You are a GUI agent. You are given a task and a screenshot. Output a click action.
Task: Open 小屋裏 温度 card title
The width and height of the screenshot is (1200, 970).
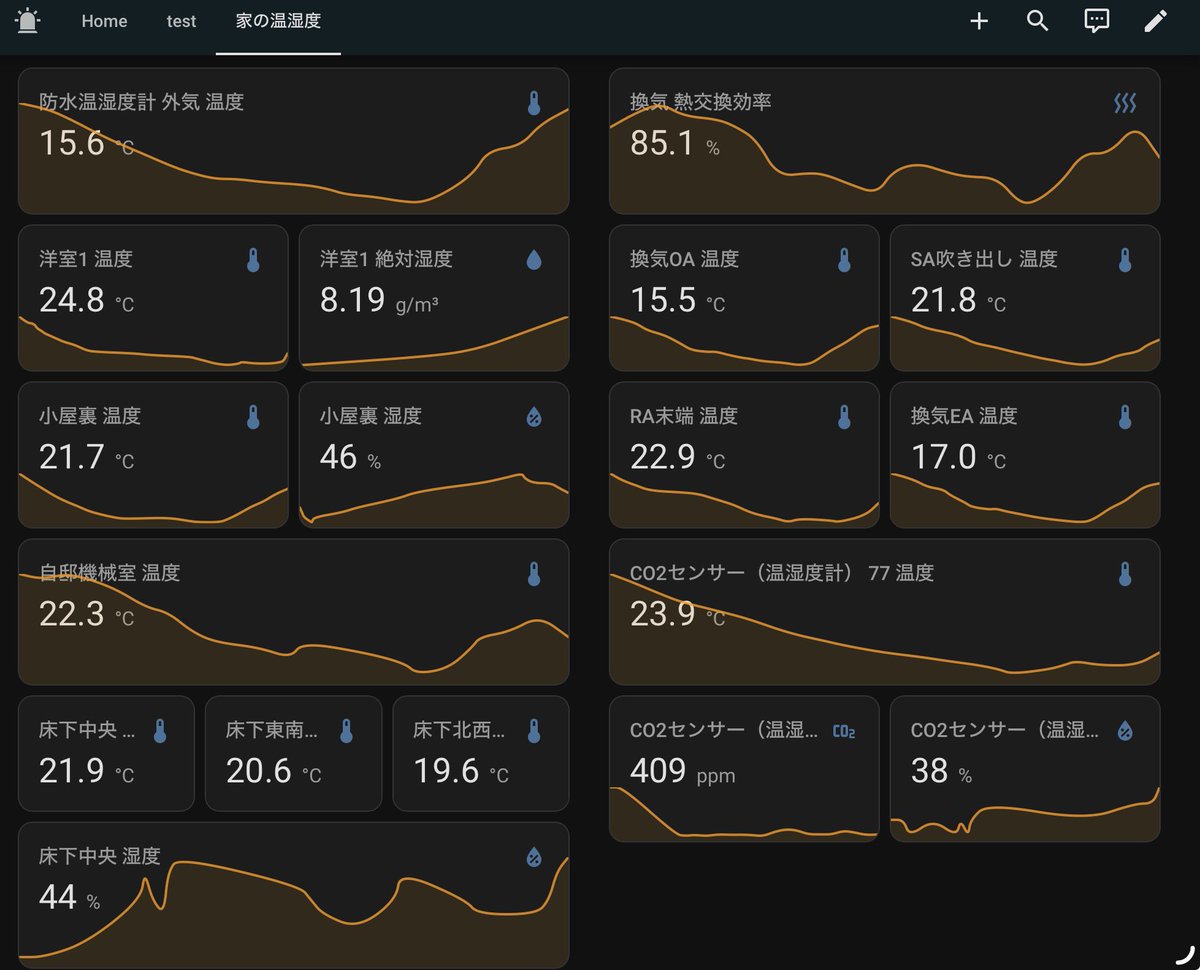click(90, 416)
